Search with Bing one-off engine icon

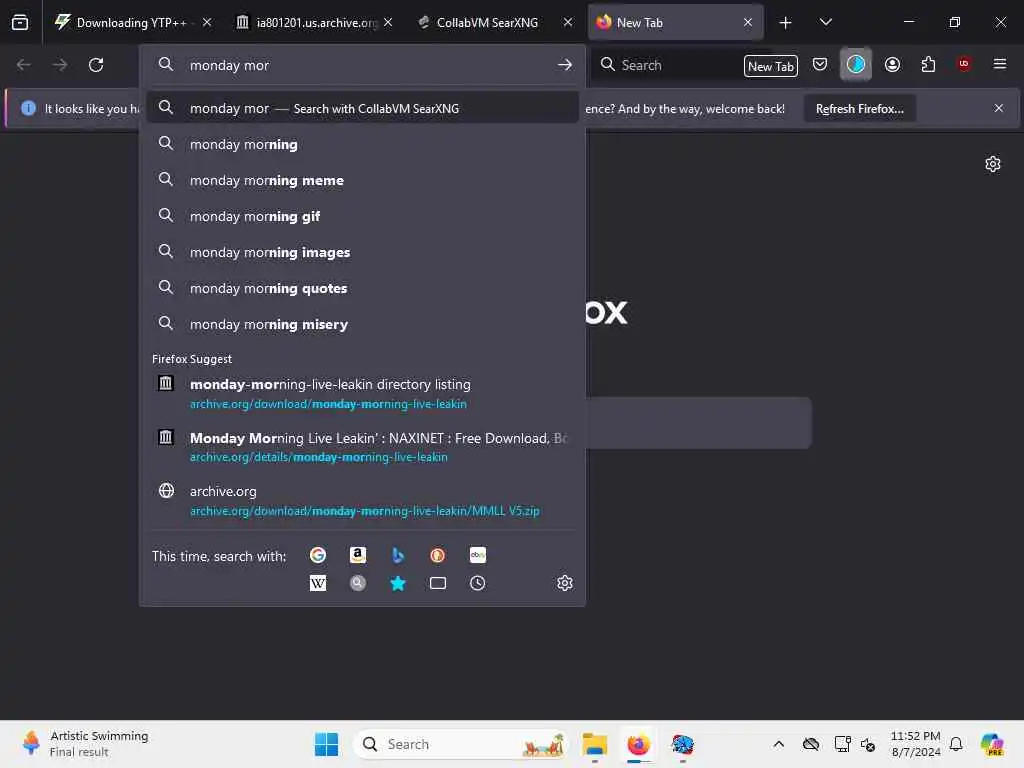click(x=398, y=555)
